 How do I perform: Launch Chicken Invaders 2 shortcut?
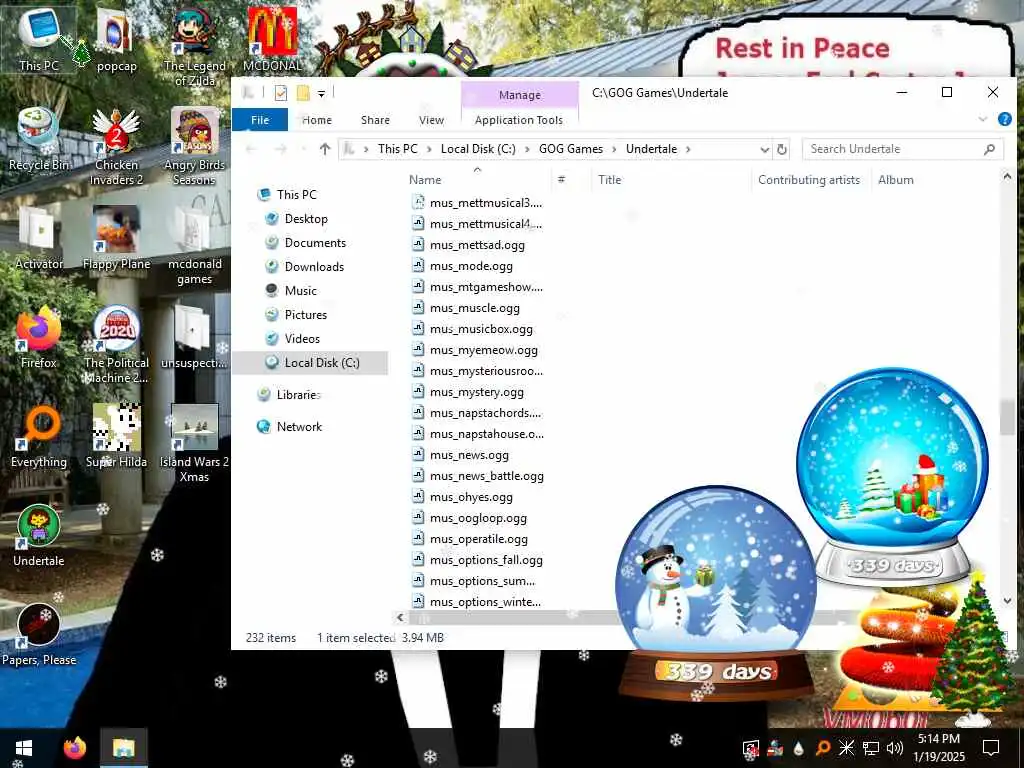pos(116,146)
